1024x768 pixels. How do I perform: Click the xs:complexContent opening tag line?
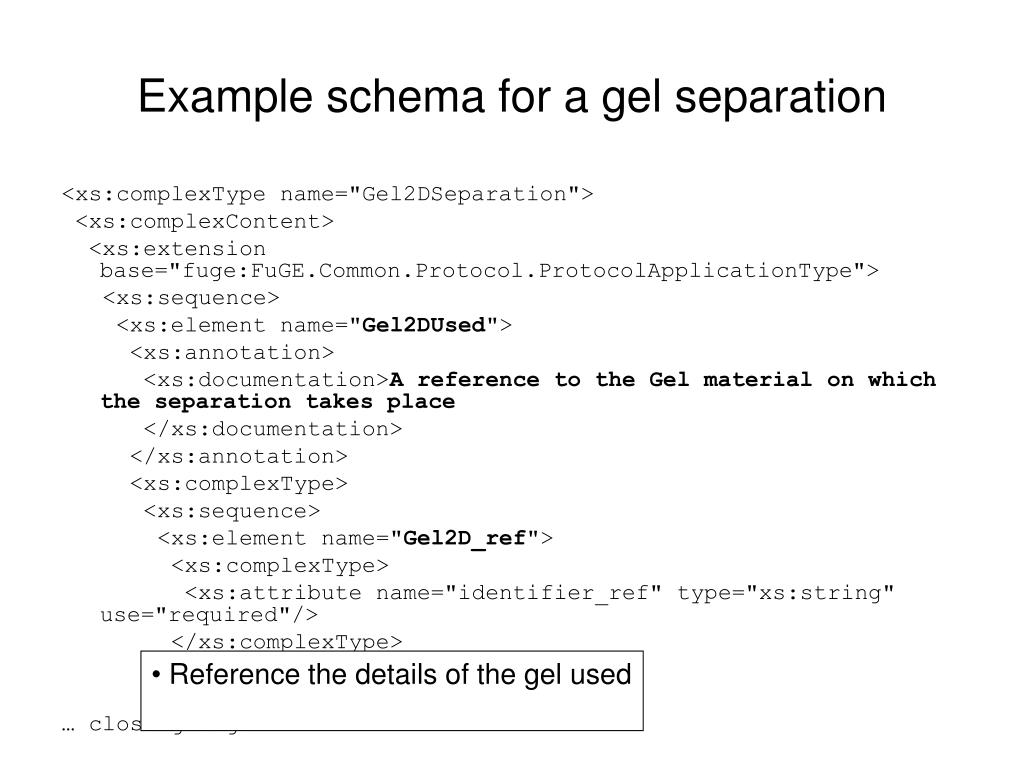click(x=204, y=221)
